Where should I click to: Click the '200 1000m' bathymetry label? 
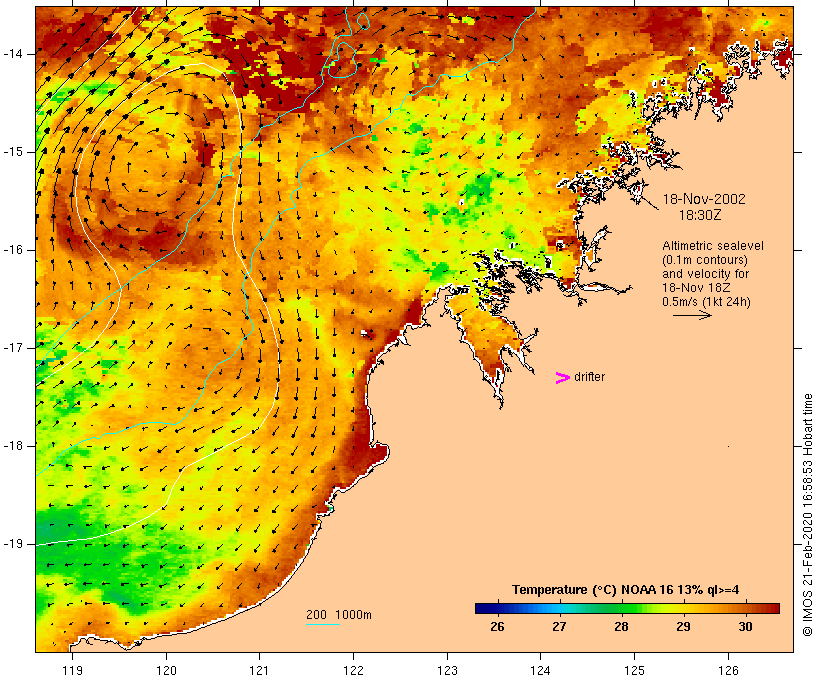(x=339, y=615)
